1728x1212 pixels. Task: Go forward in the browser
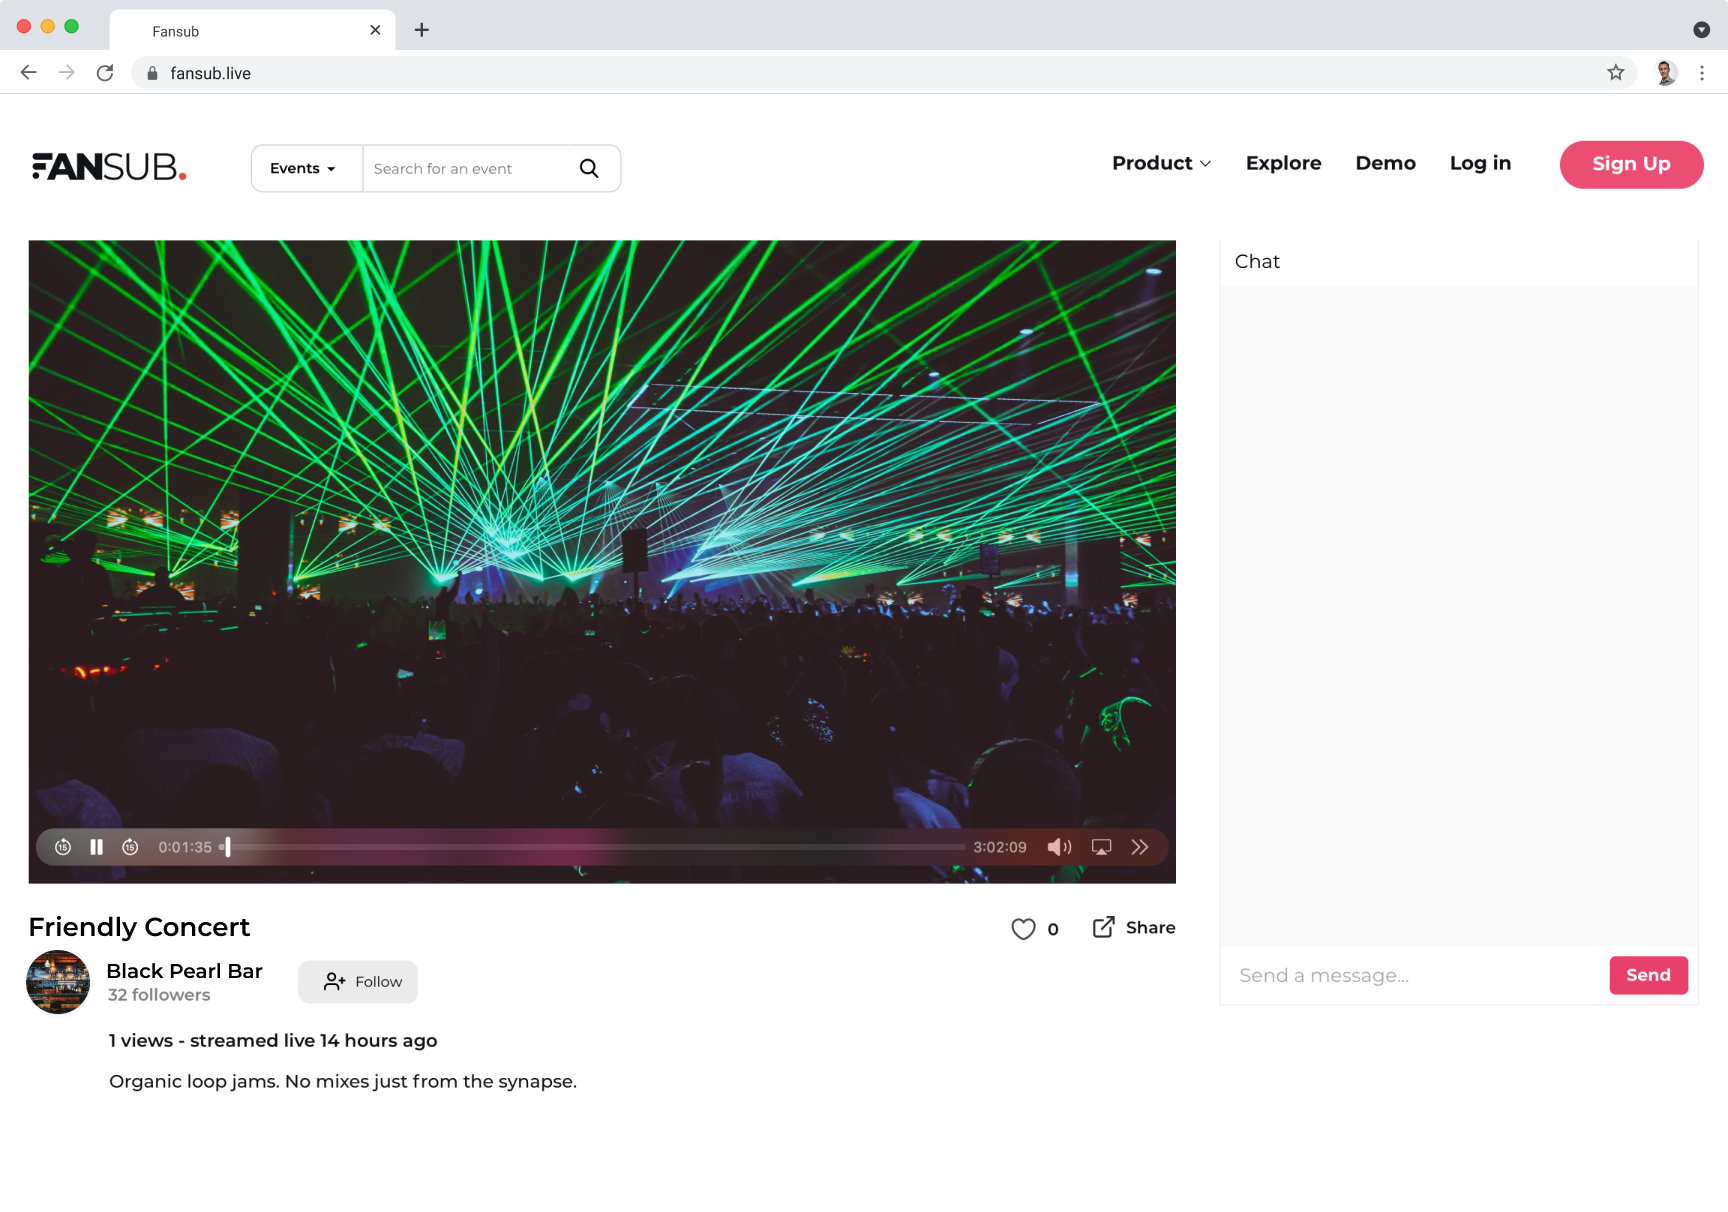click(67, 73)
